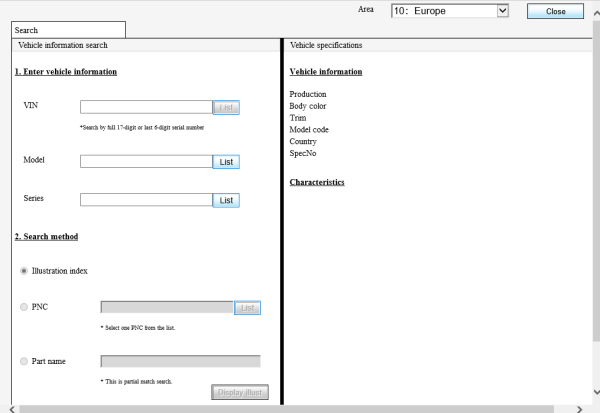Click the Close button
Image resolution: width=600 pixels, height=413 pixels.
(555, 11)
